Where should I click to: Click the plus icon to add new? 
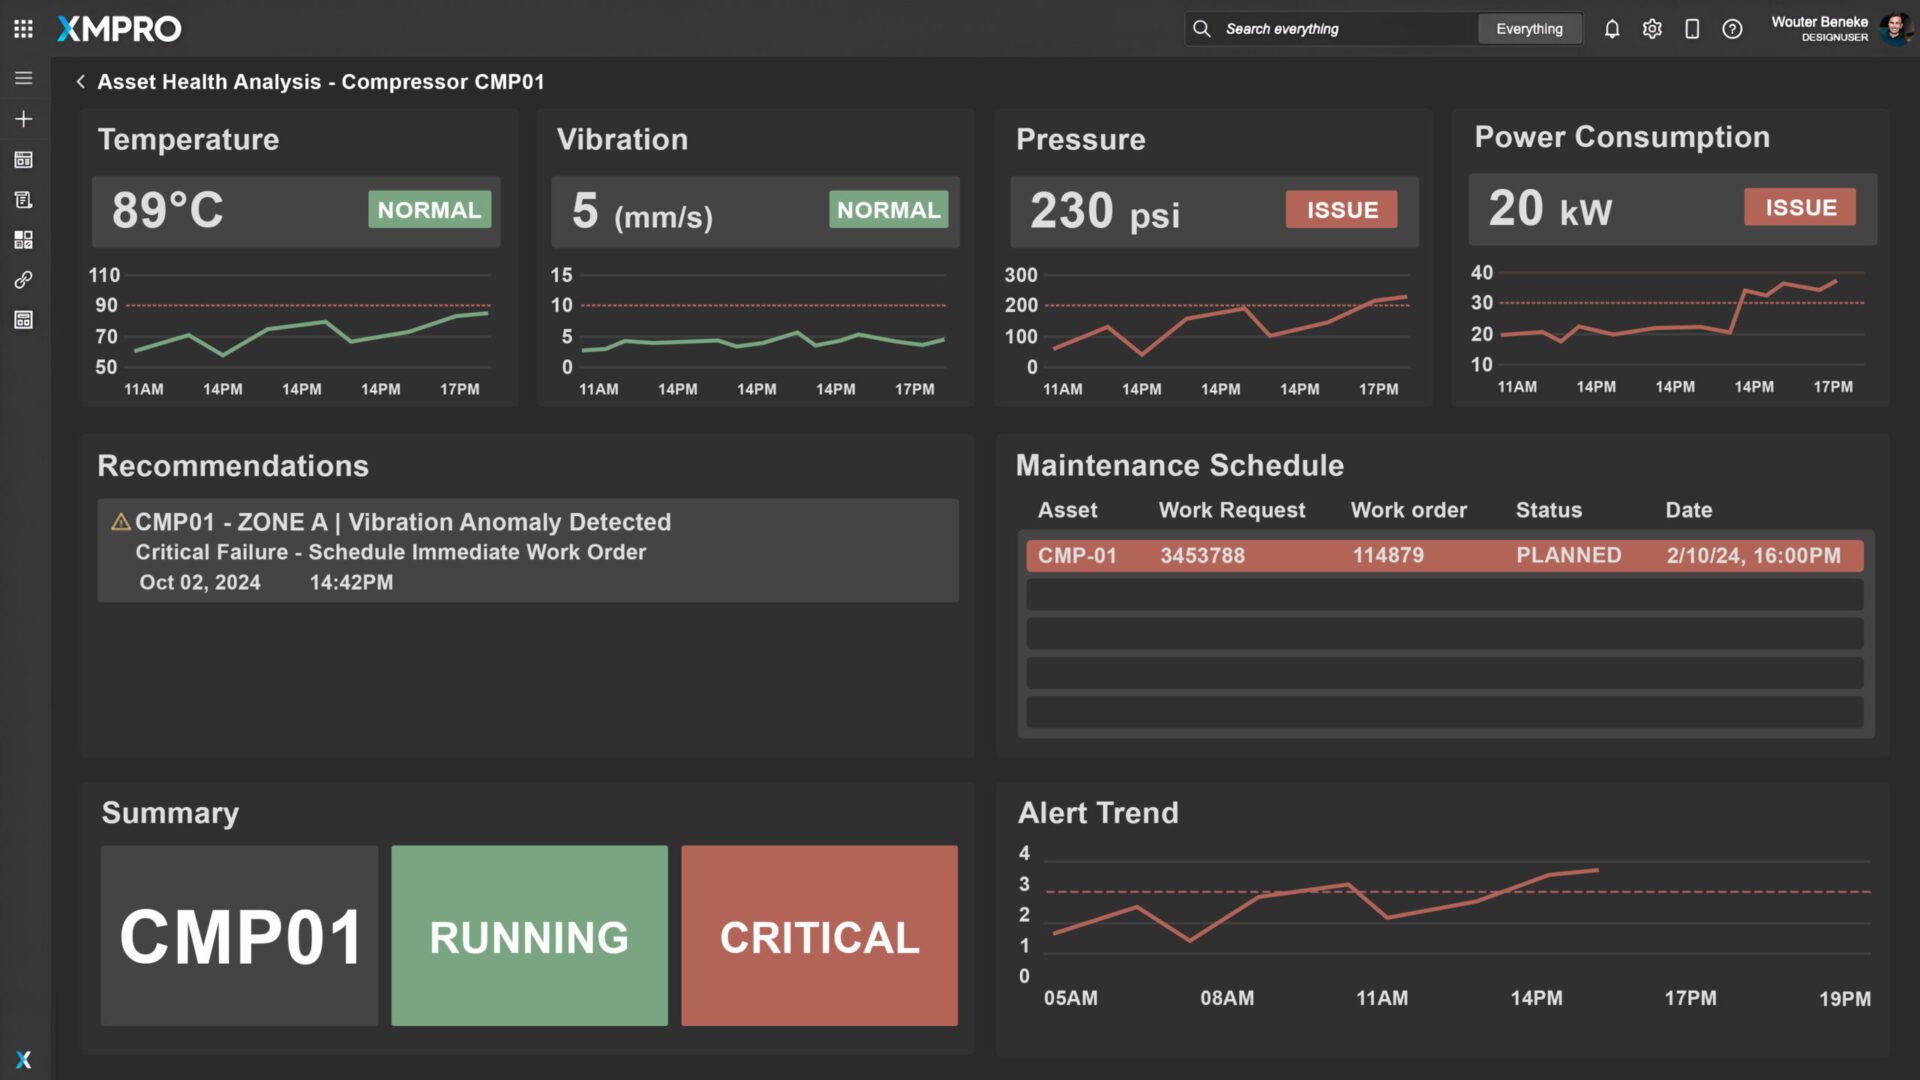[x=23, y=119]
